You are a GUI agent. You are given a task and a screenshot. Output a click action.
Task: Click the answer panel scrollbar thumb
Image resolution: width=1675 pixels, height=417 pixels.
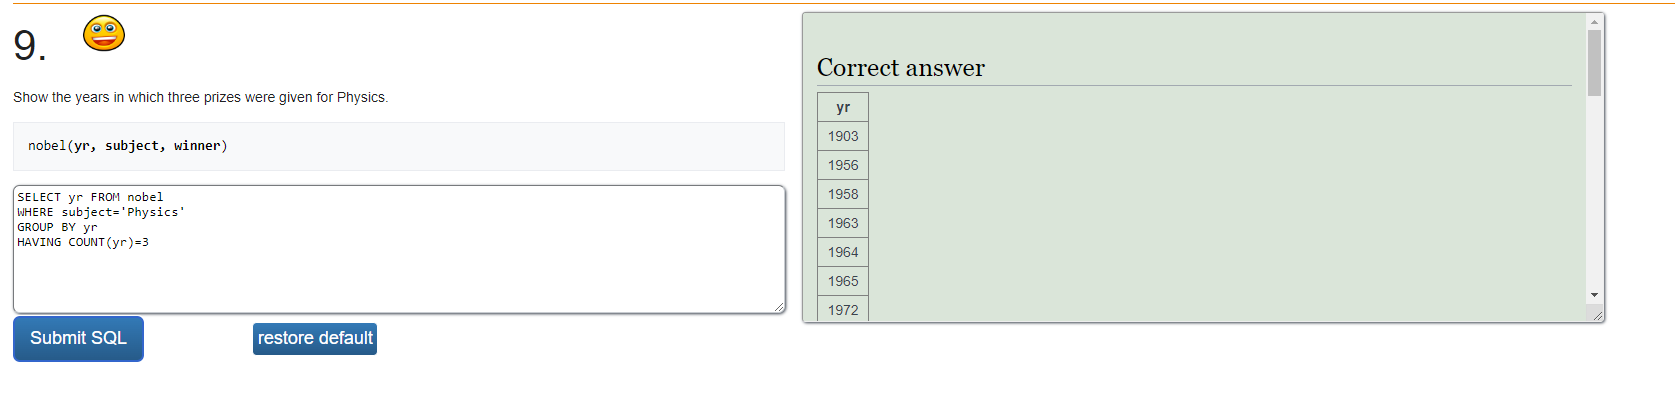pos(1595,62)
